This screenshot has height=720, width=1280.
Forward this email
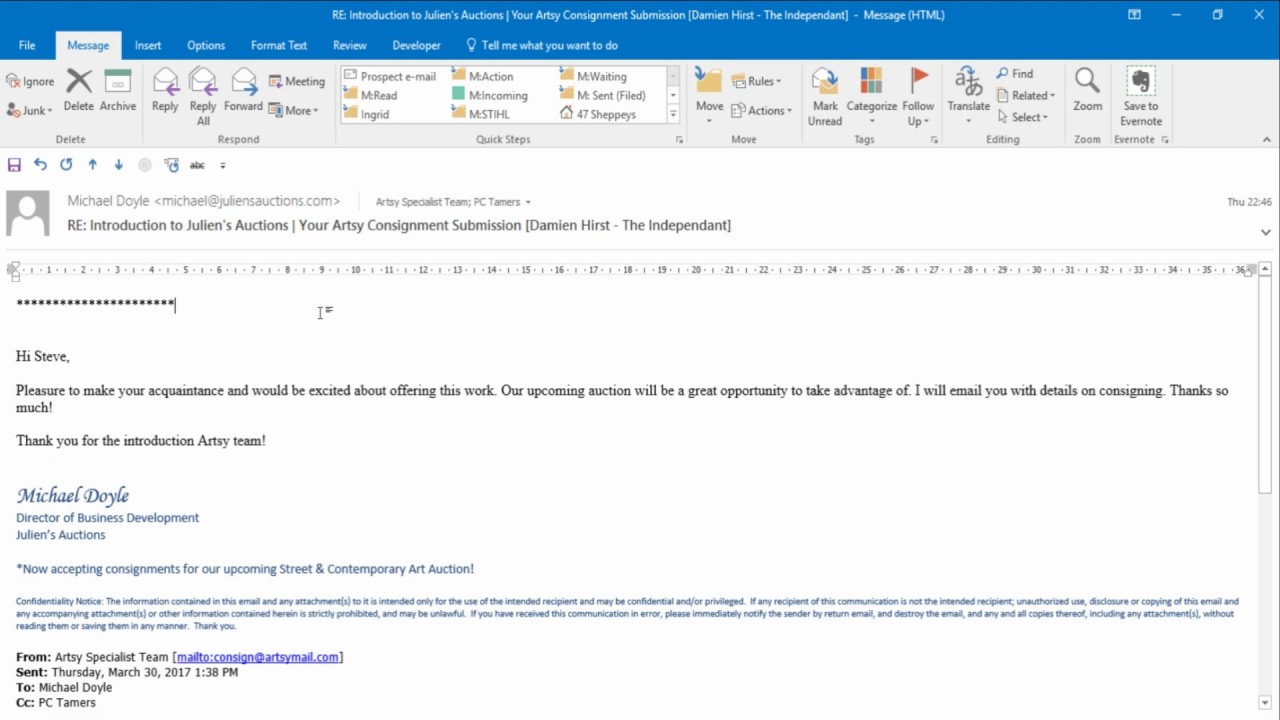[243, 91]
